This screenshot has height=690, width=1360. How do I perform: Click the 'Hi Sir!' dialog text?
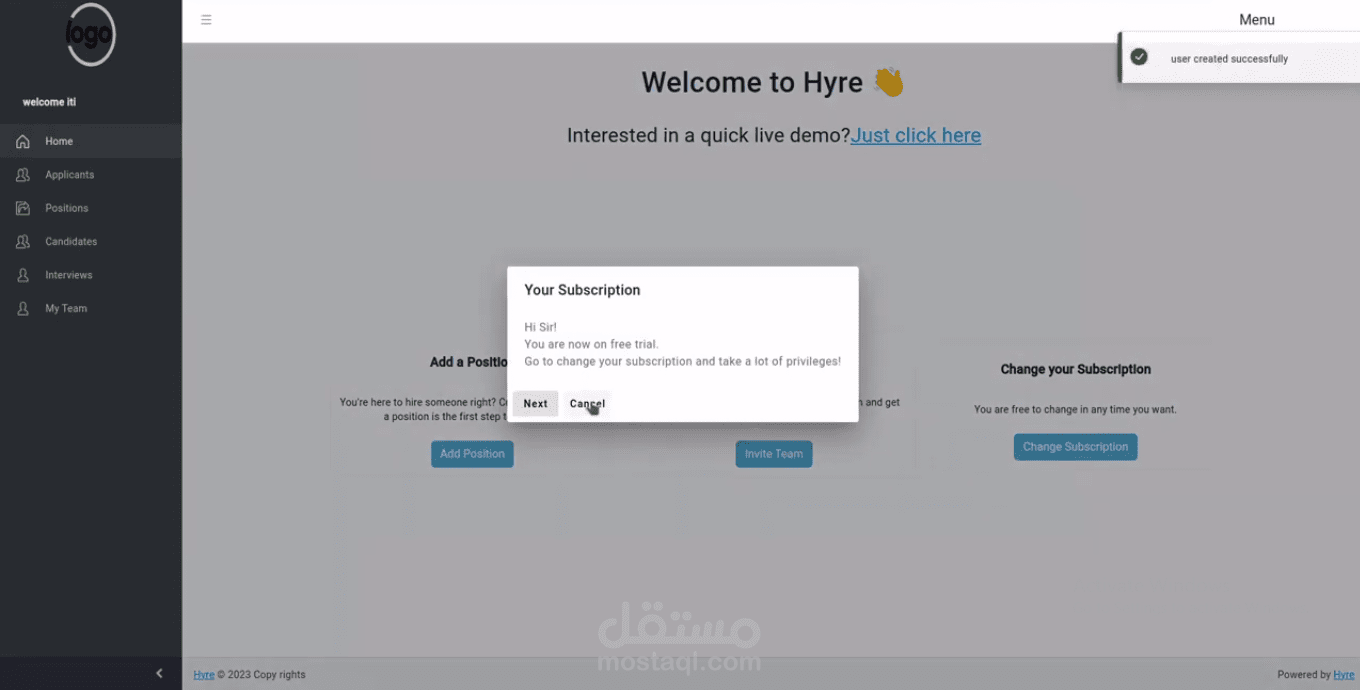tap(540, 327)
